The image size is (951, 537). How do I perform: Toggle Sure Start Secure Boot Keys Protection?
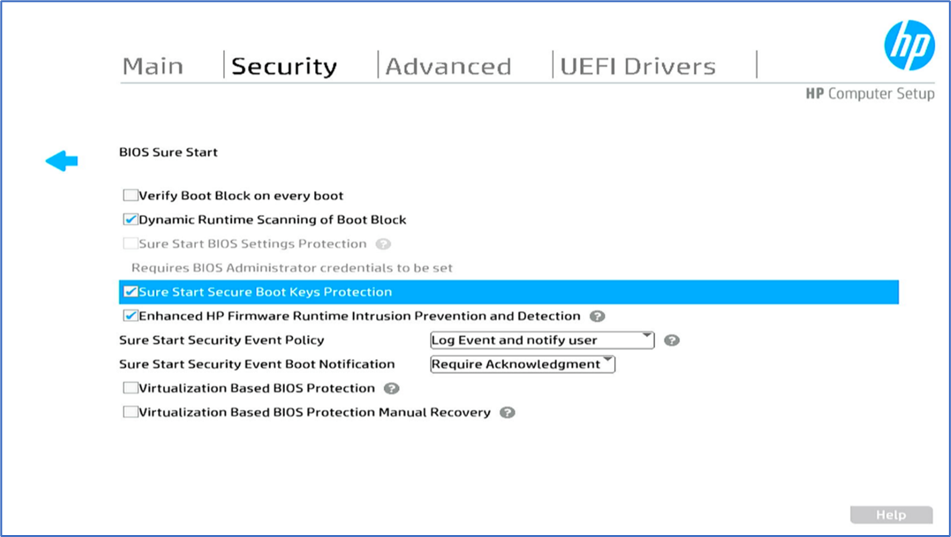click(131, 292)
